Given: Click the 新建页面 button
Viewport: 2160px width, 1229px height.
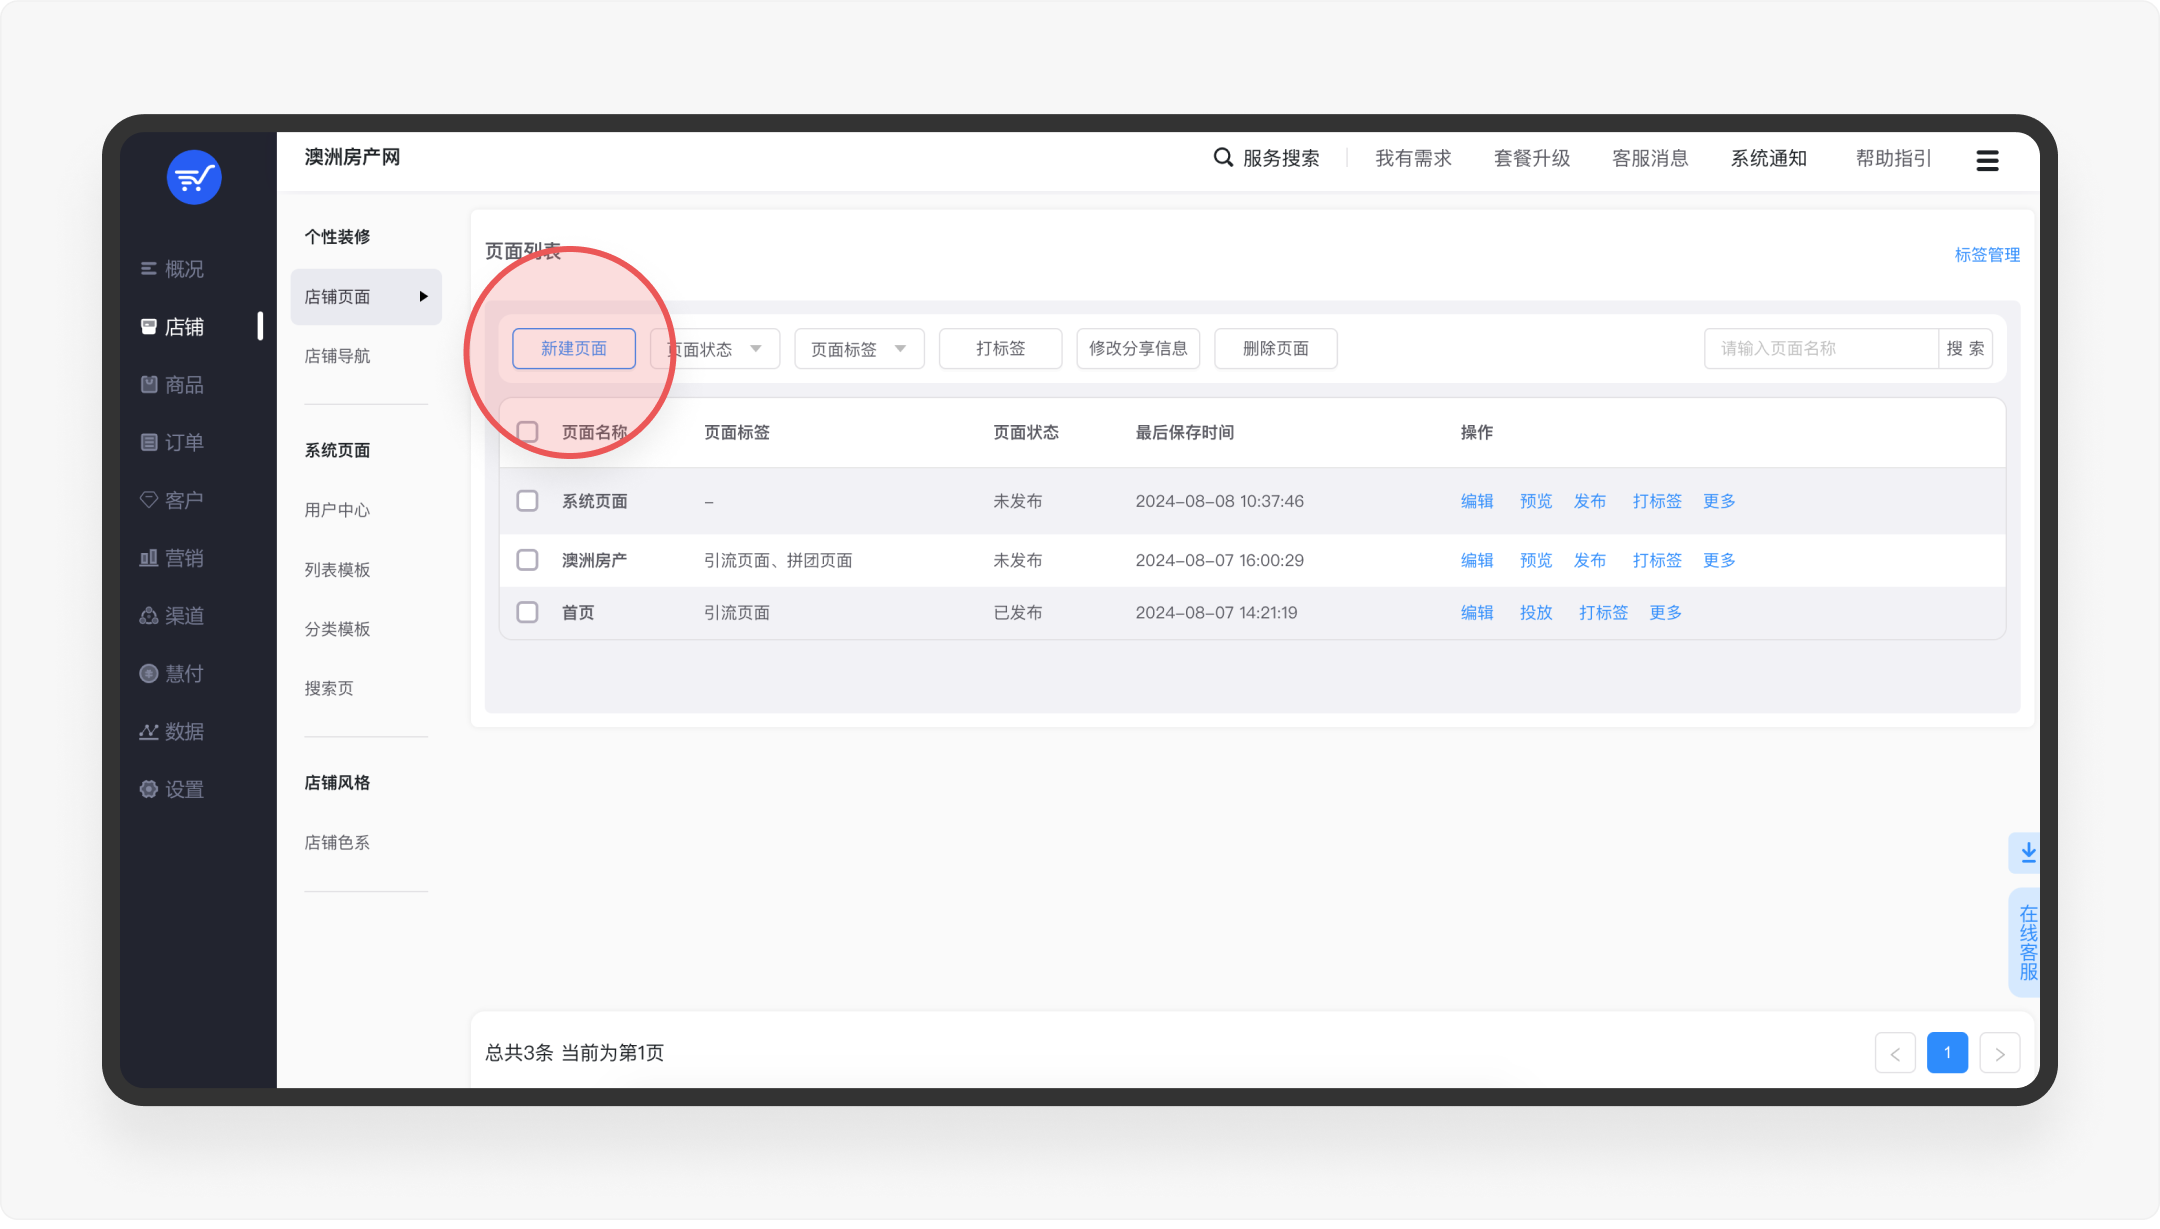Looking at the screenshot, I should pos(574,349).
